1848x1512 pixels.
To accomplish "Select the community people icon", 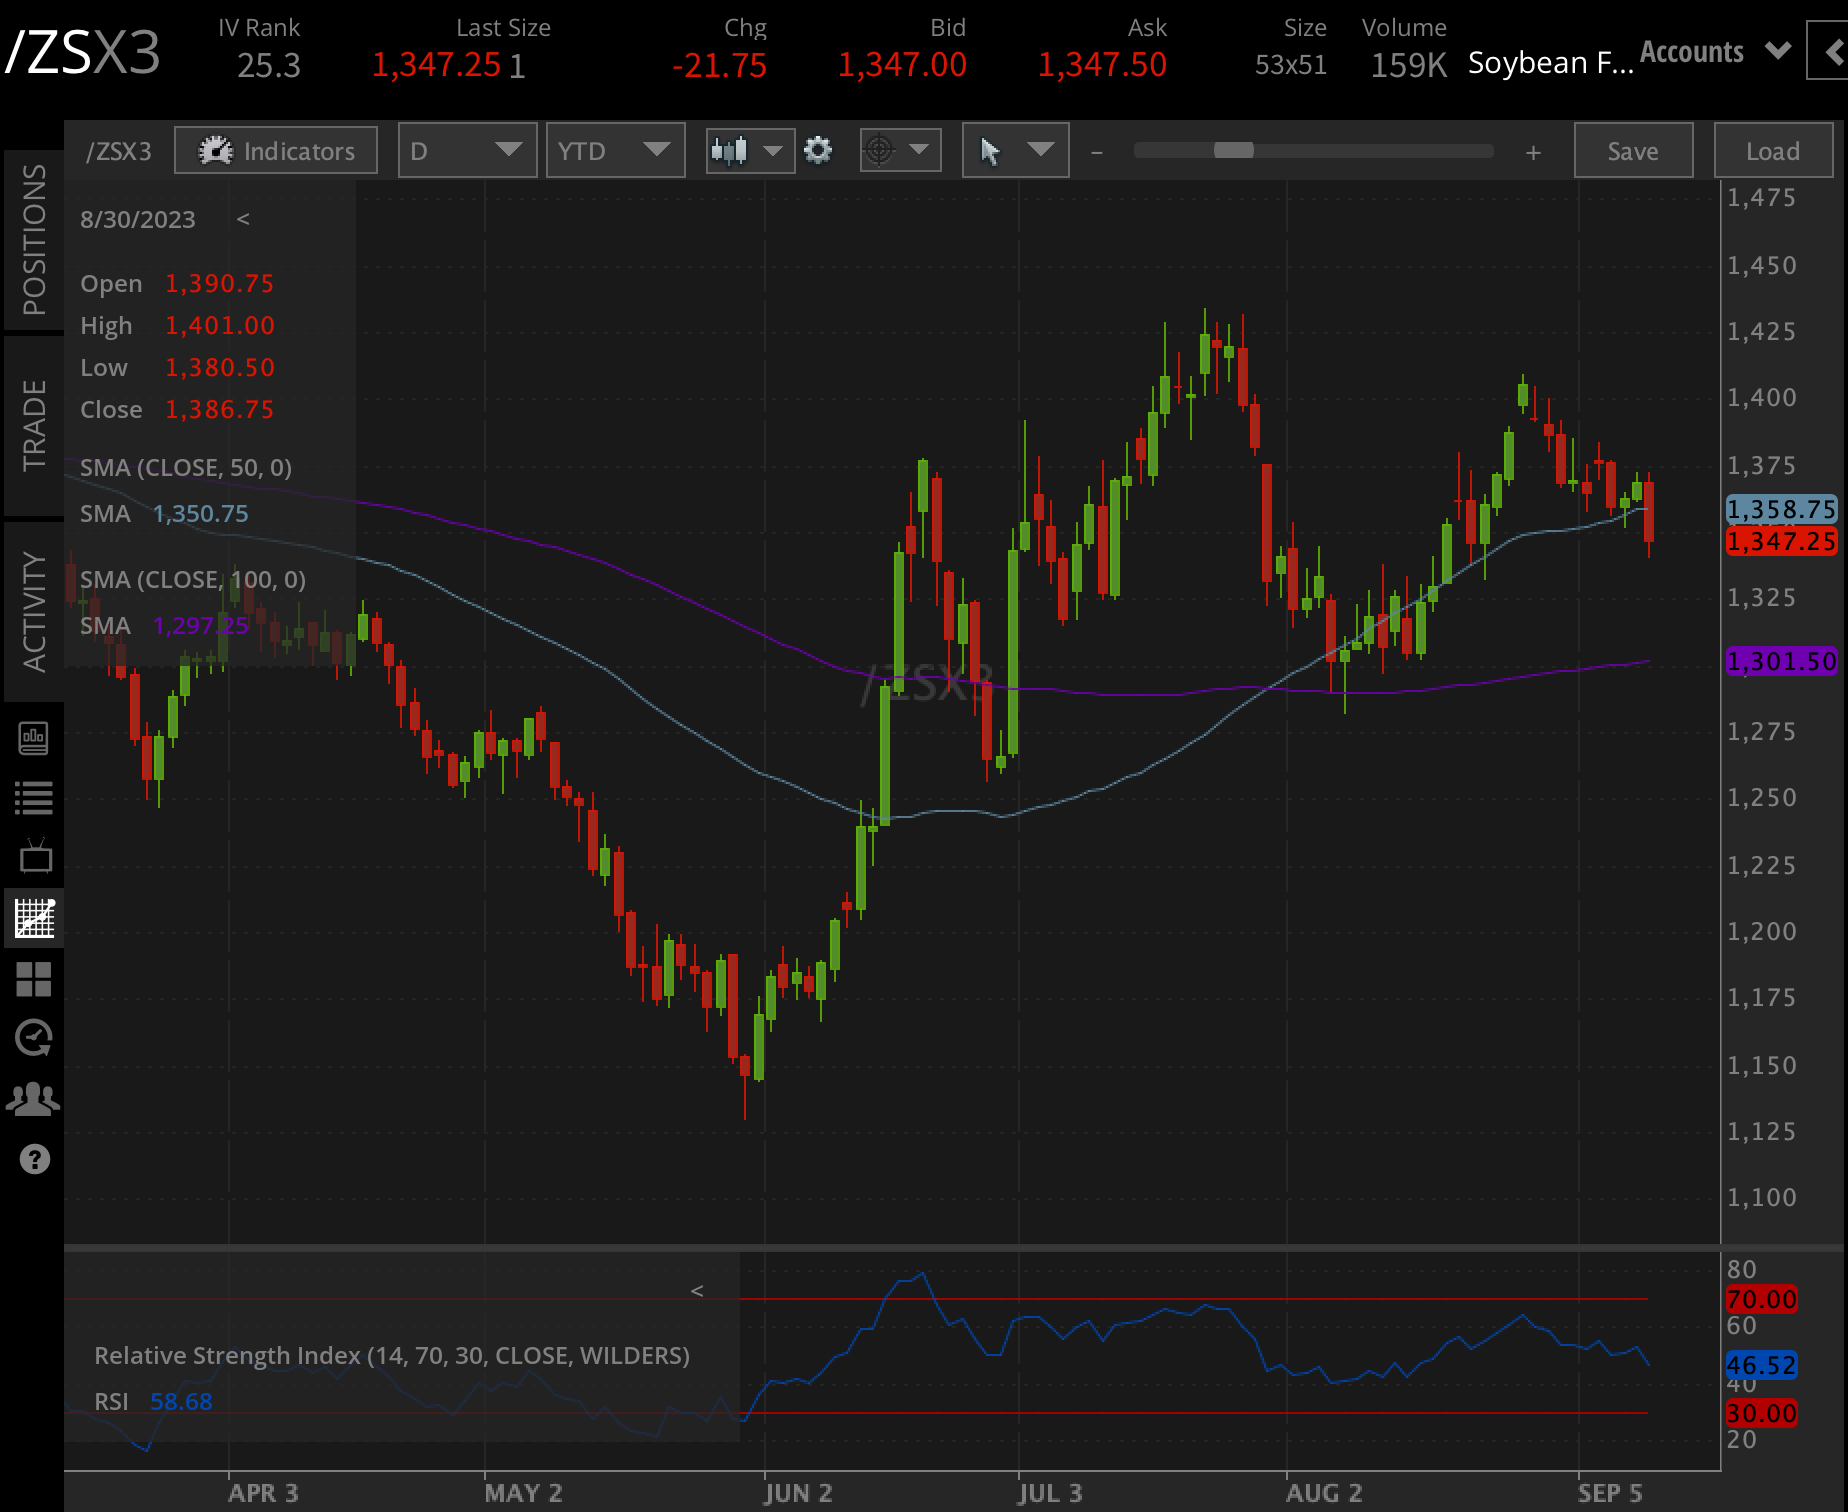I will point(35,1097).
